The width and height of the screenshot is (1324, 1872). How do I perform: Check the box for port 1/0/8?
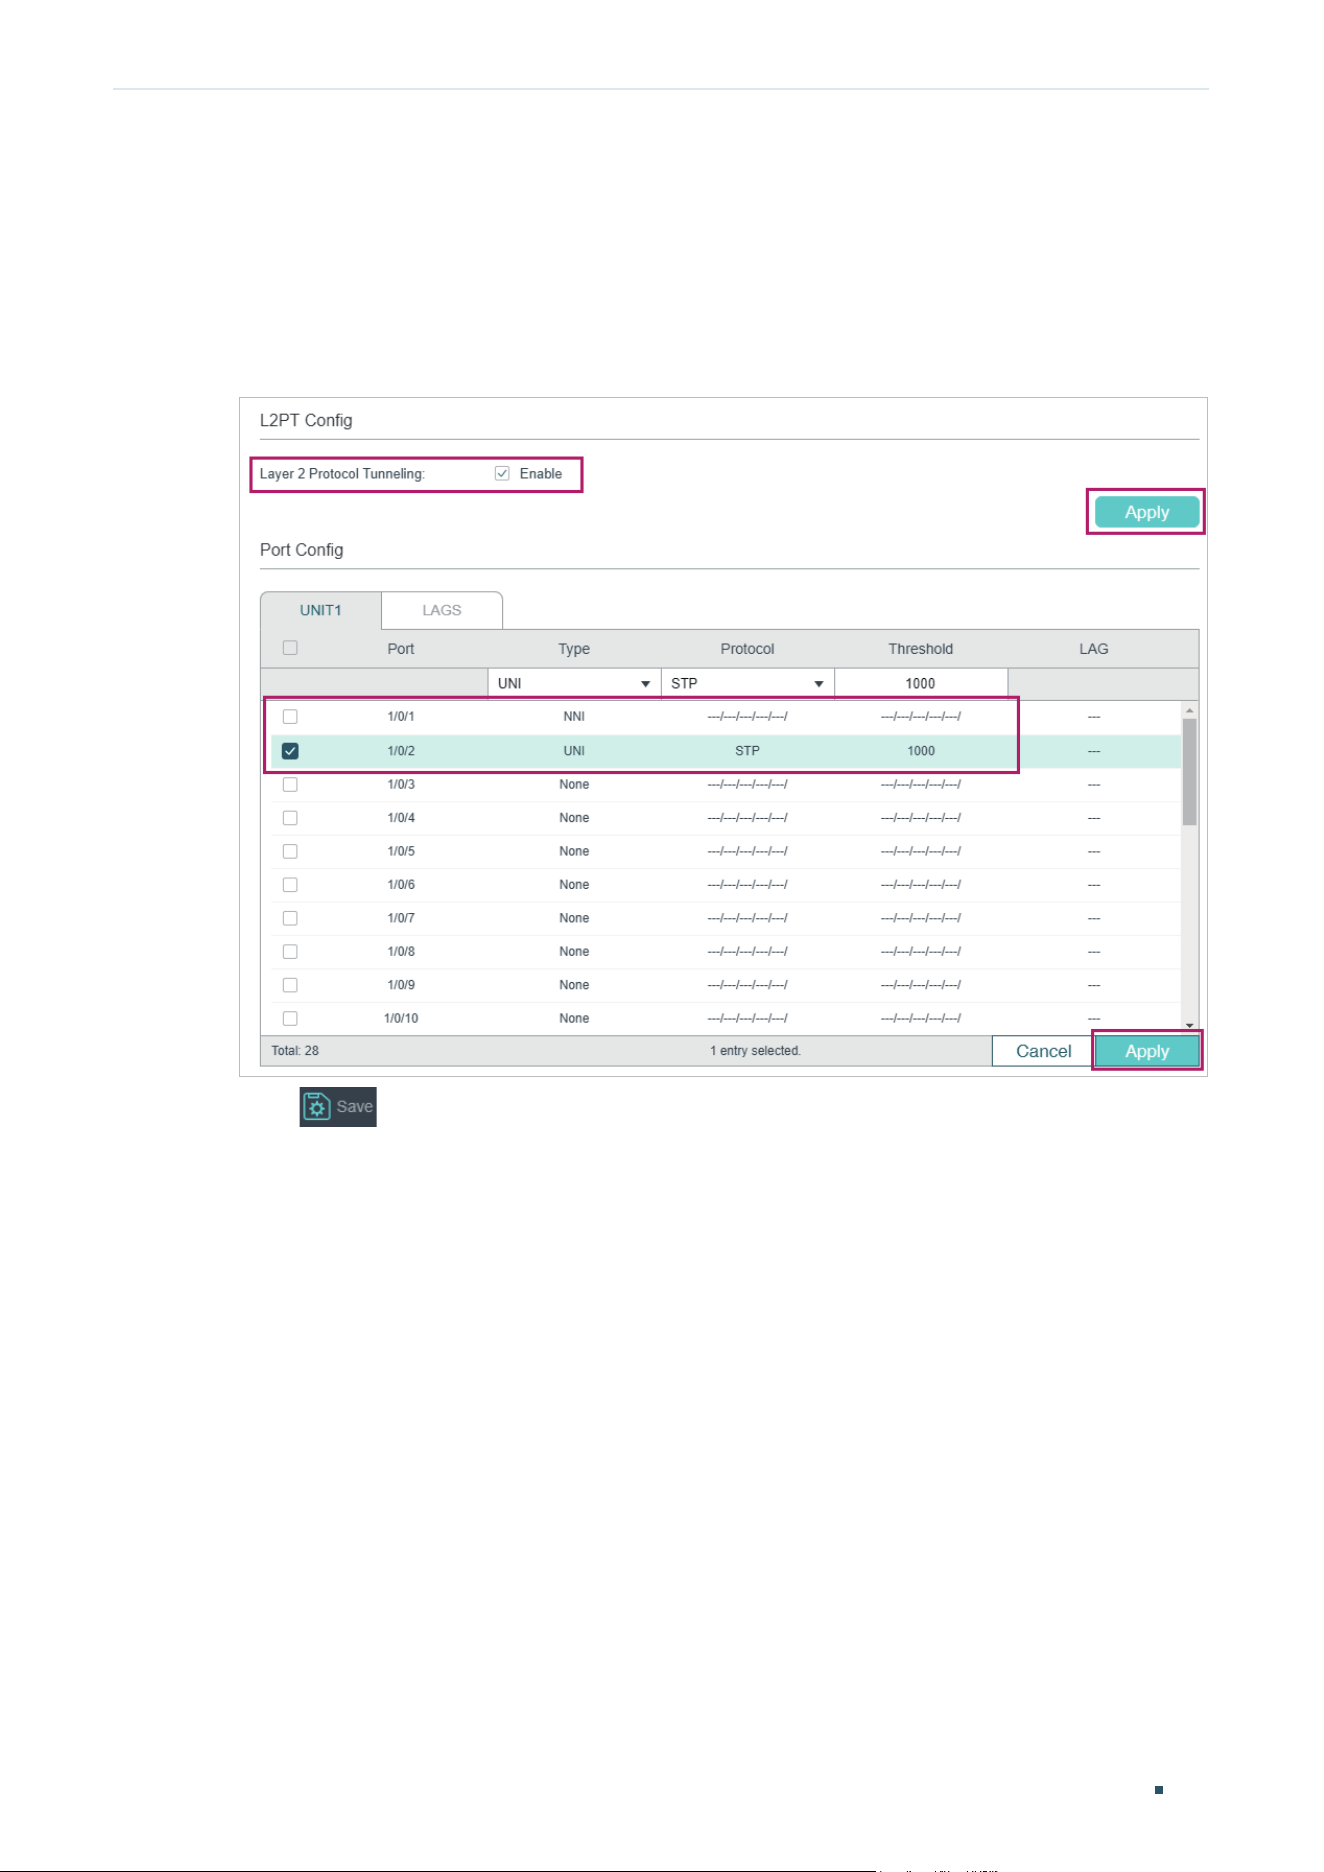(290, 951)
